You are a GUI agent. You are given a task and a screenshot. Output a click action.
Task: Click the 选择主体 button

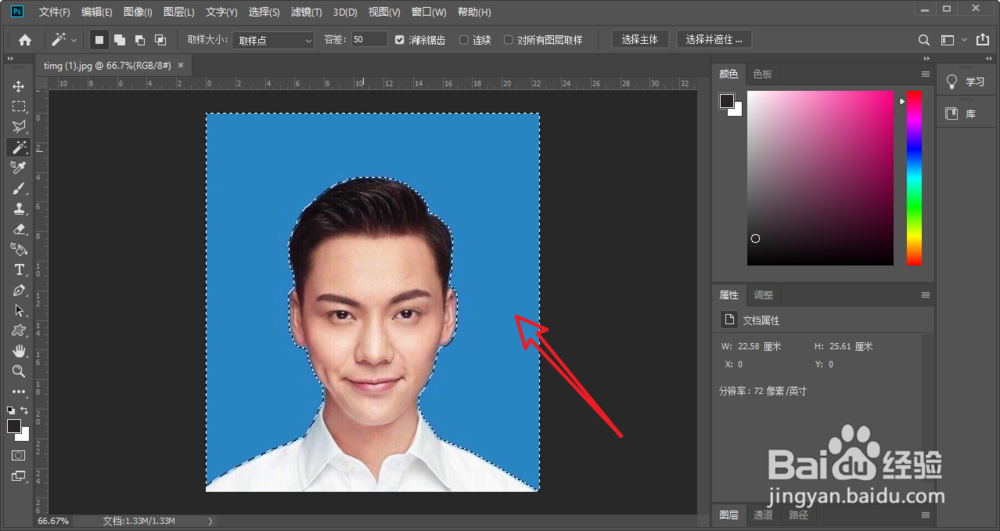(x=640, y=40)
